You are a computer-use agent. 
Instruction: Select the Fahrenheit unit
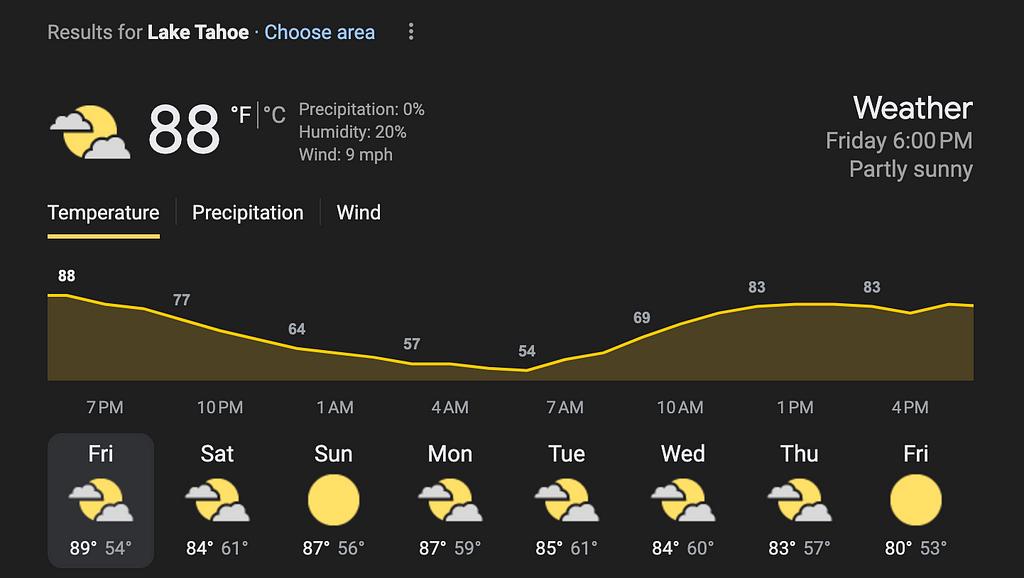241,116
